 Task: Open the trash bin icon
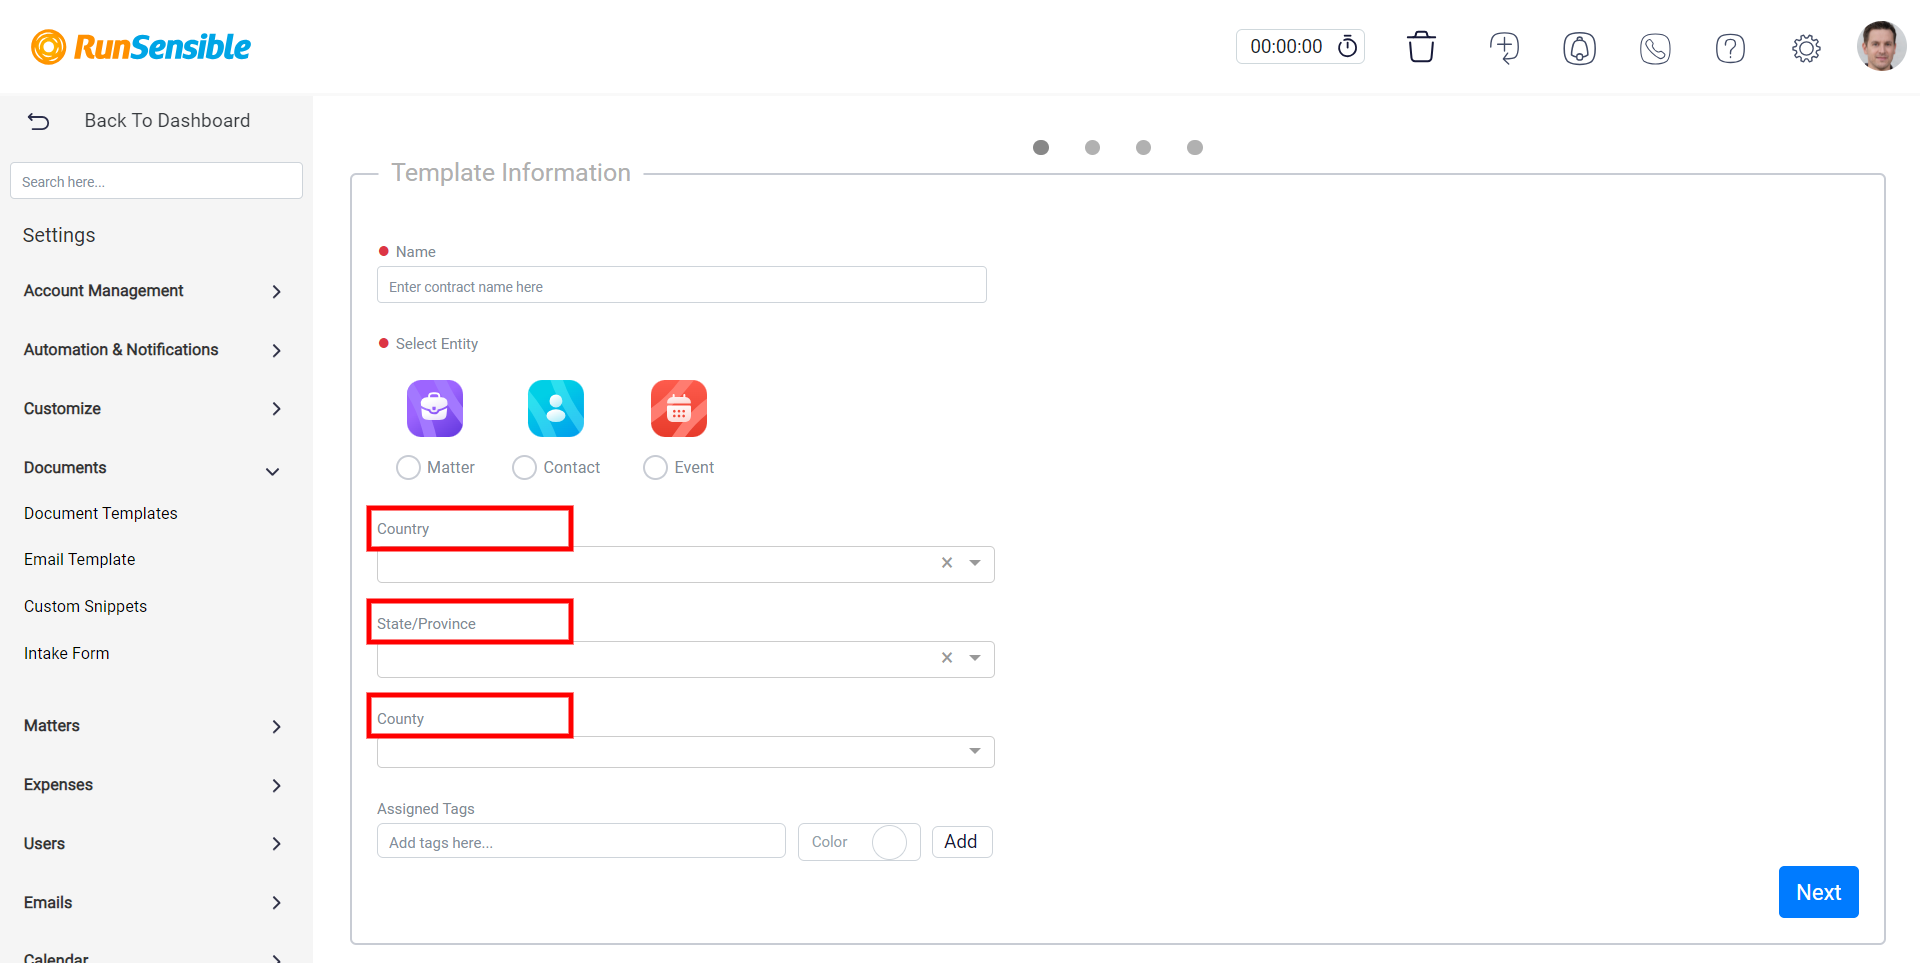1421,47
